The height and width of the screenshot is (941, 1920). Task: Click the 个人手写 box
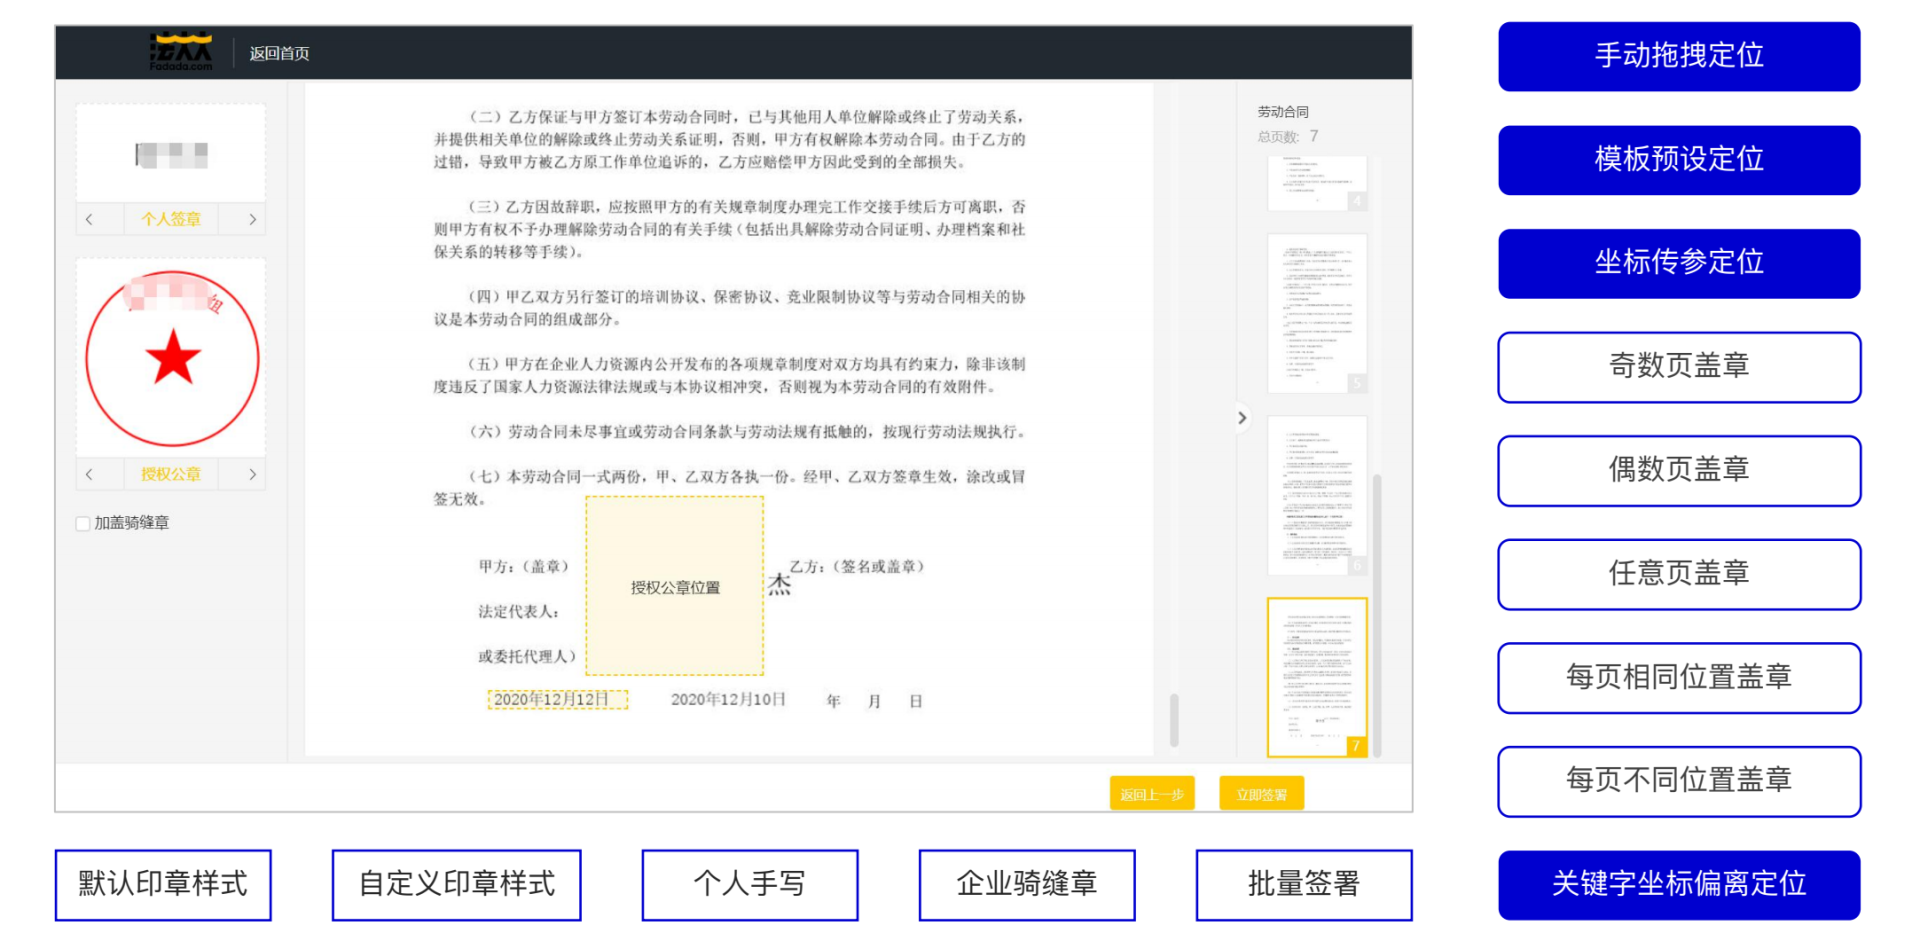coord(750,885)
